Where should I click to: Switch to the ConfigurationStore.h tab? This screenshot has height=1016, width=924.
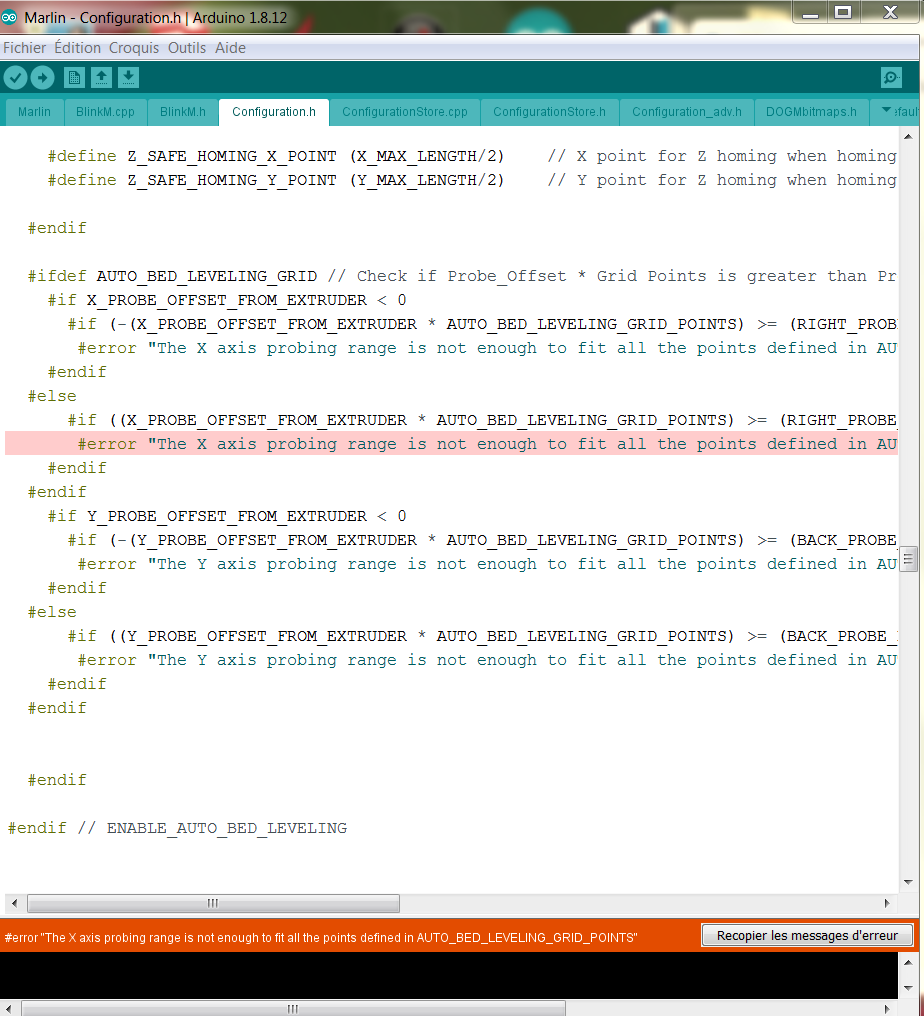click(549, 112)
